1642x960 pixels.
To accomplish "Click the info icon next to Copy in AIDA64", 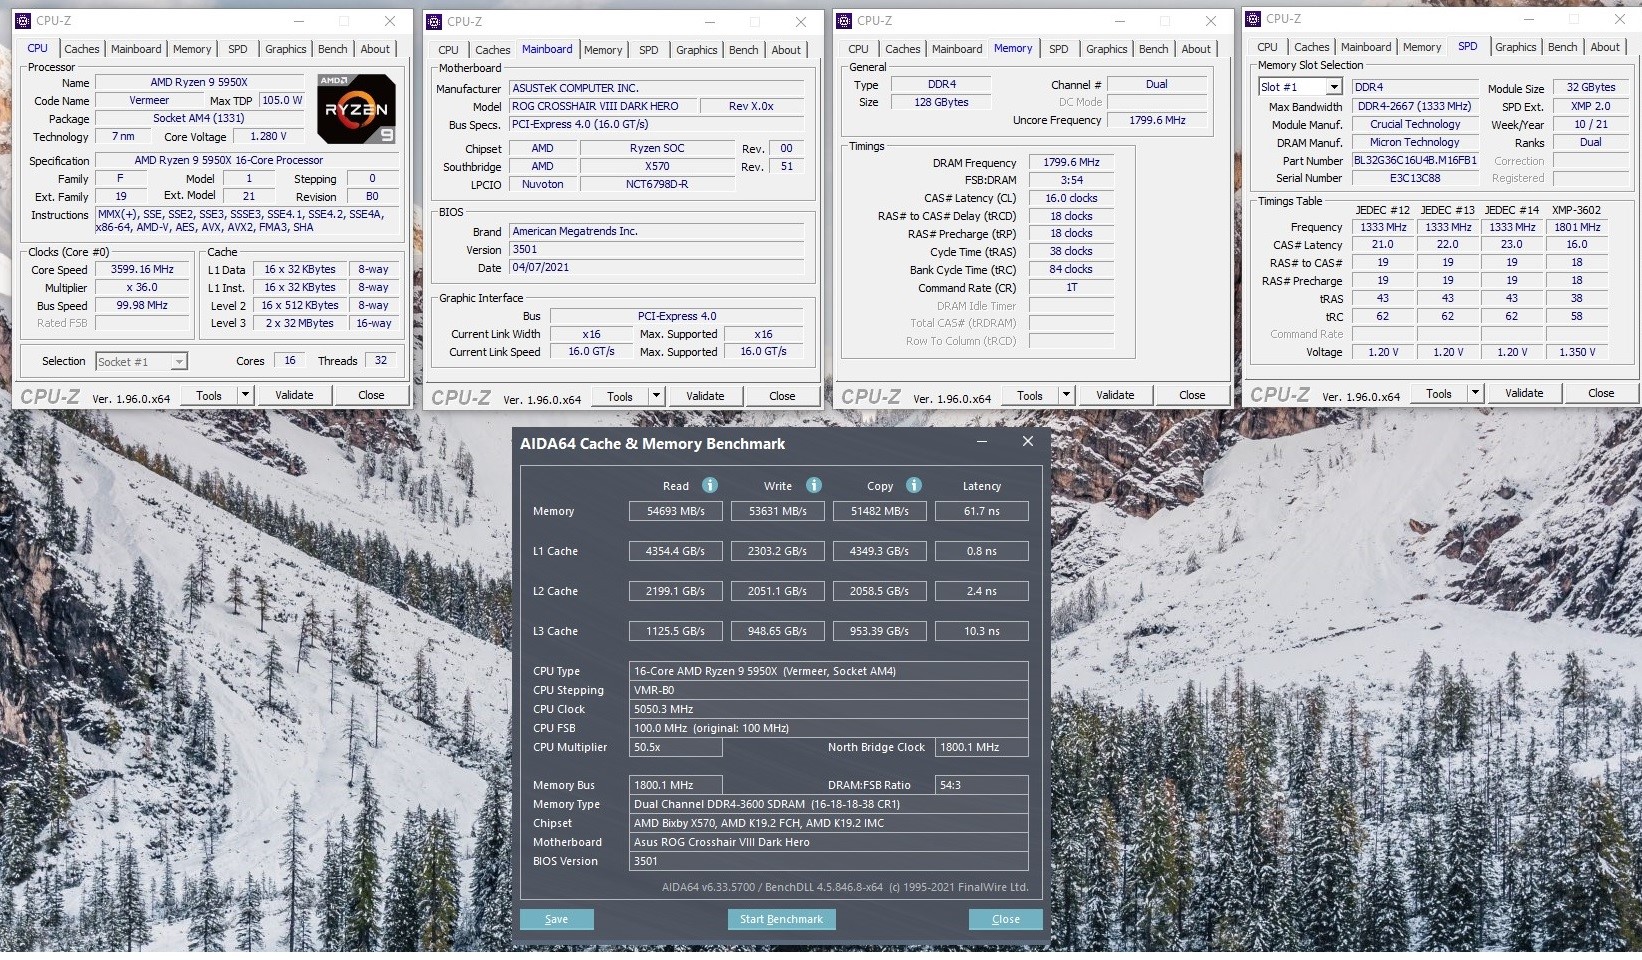I will tap(914, 485).
